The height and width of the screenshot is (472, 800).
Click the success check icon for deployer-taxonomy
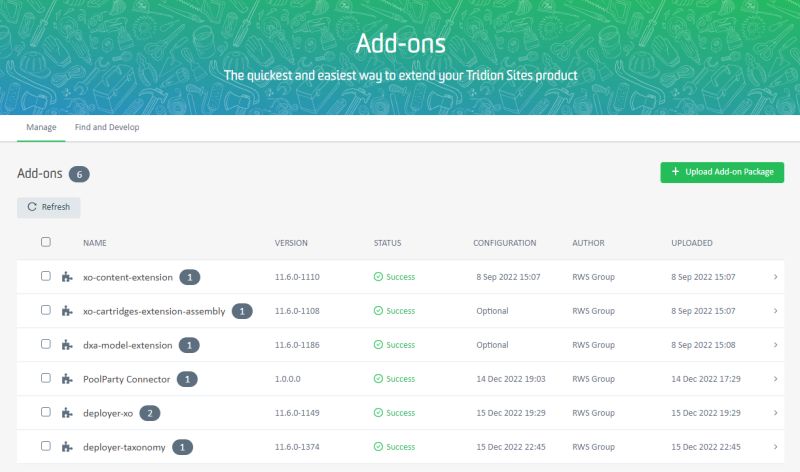click(378, 447)
